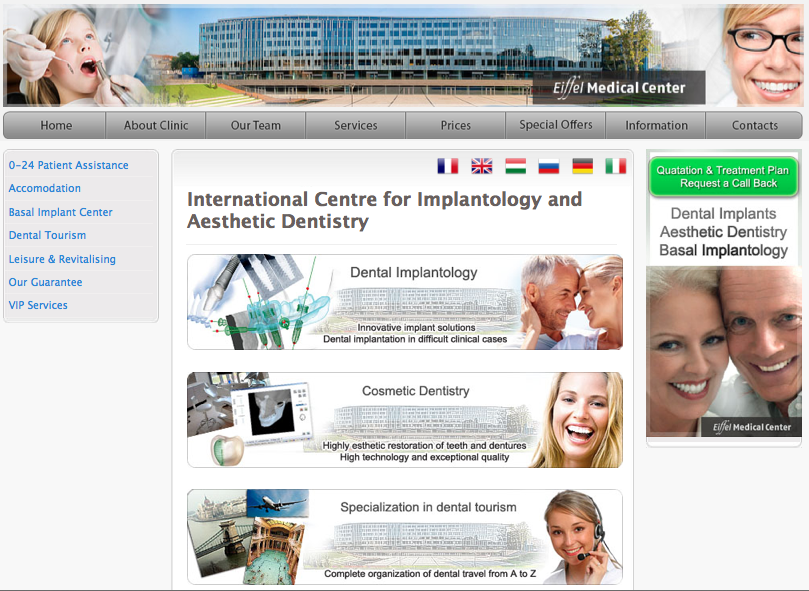
Task: Choose the Hungarian flag language
Action: [515, 166]
